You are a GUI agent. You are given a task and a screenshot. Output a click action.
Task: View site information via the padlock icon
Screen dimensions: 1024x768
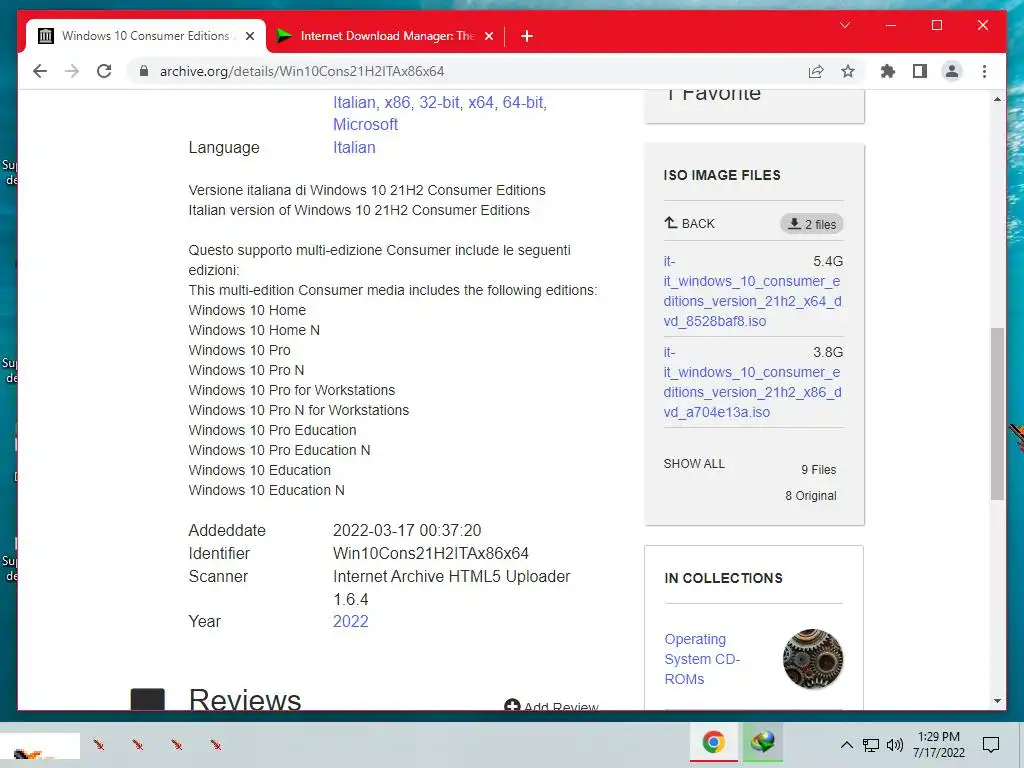(x=144, y=71)
